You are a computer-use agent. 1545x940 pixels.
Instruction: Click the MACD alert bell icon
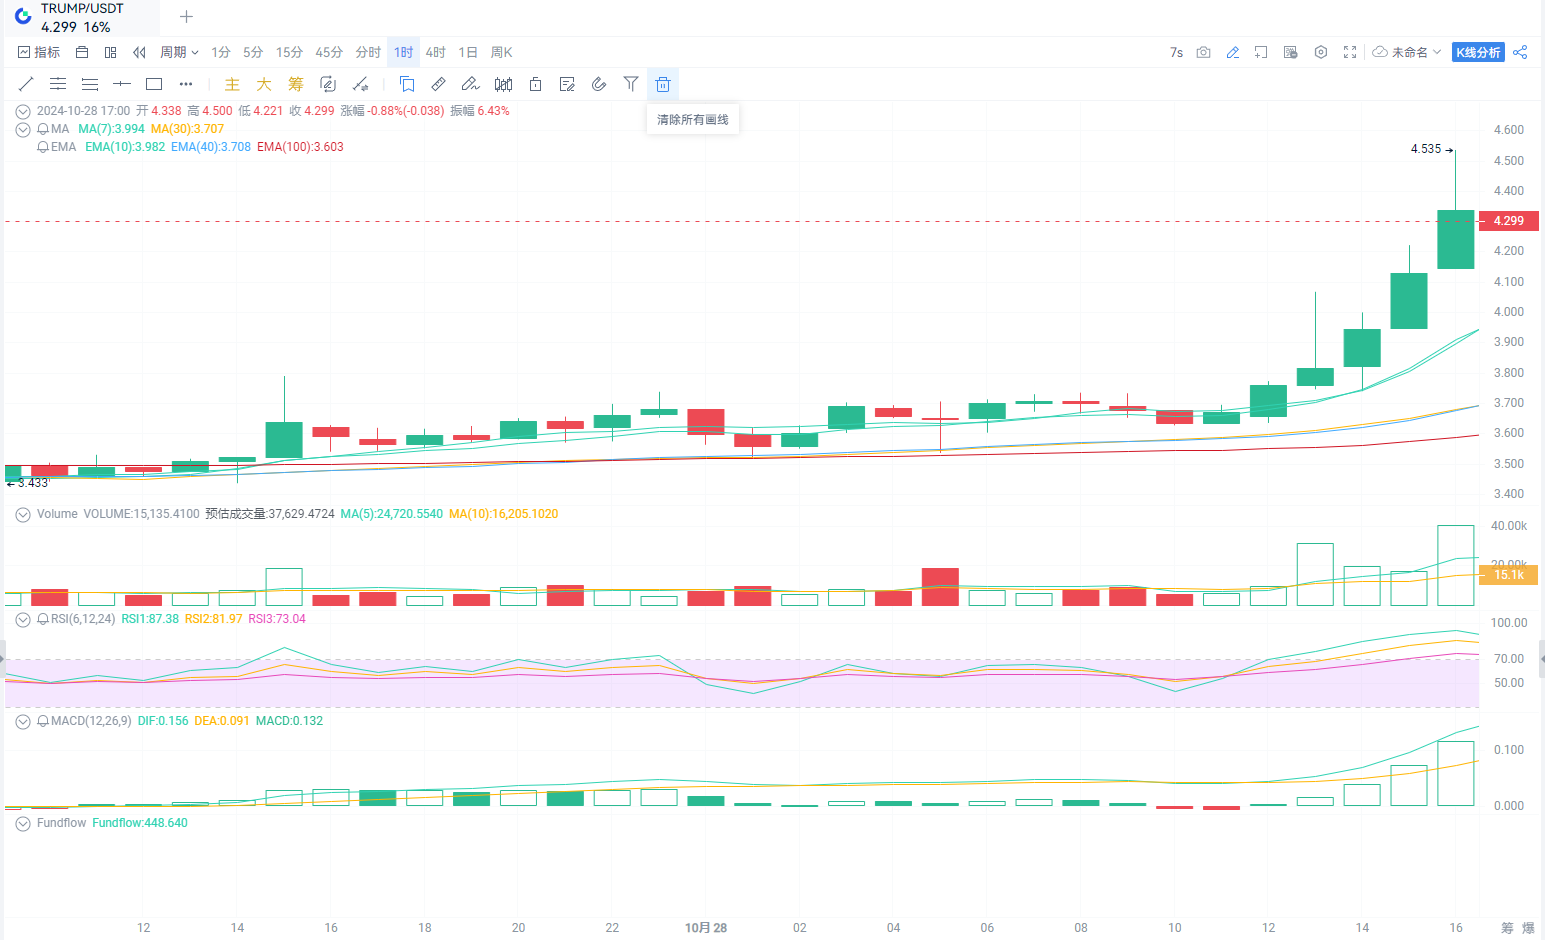click(x=43, y=721)
